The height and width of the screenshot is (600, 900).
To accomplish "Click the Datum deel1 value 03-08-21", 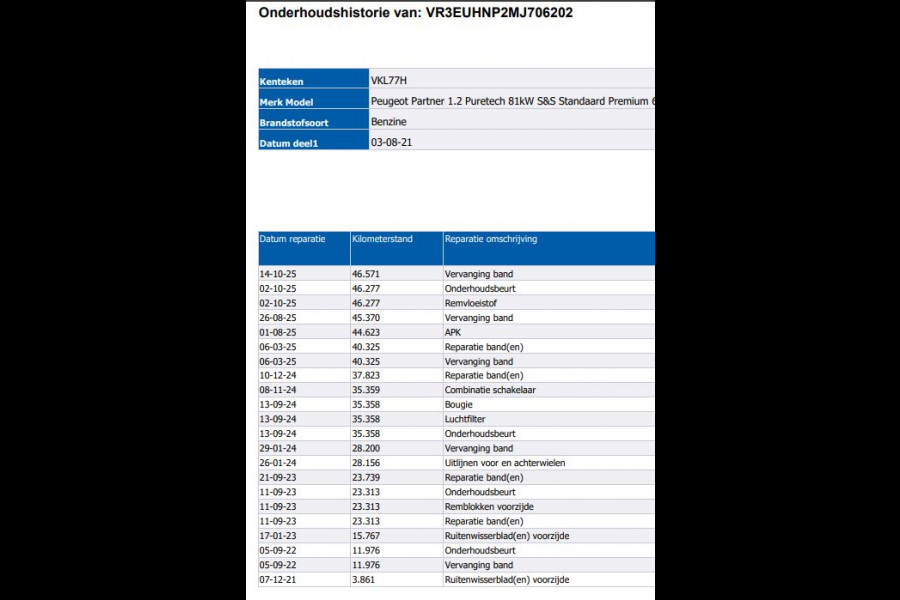I will [x=391, y=142].
